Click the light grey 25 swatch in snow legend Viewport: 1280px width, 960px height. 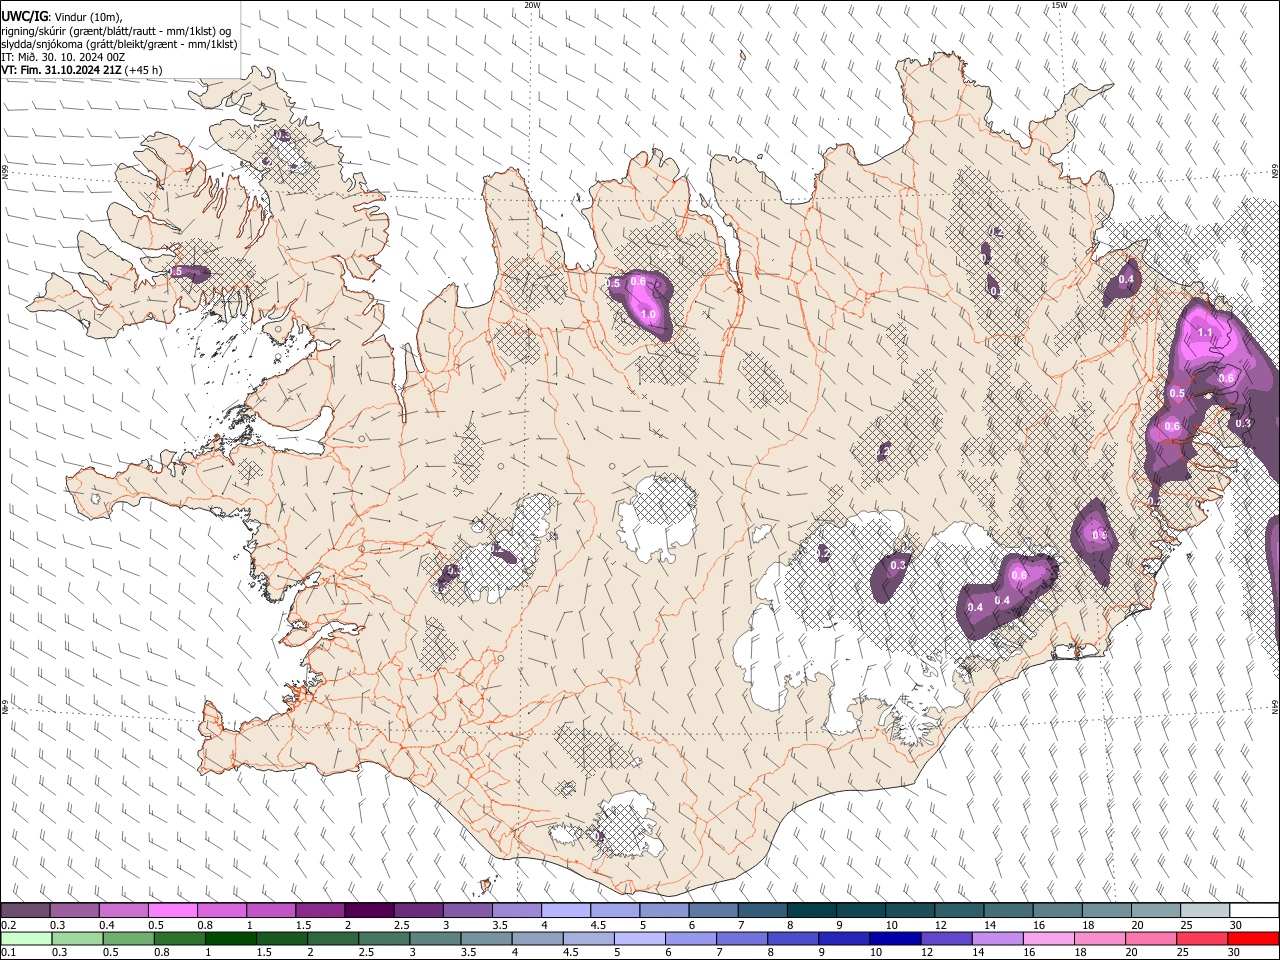tap(1205, 911)
